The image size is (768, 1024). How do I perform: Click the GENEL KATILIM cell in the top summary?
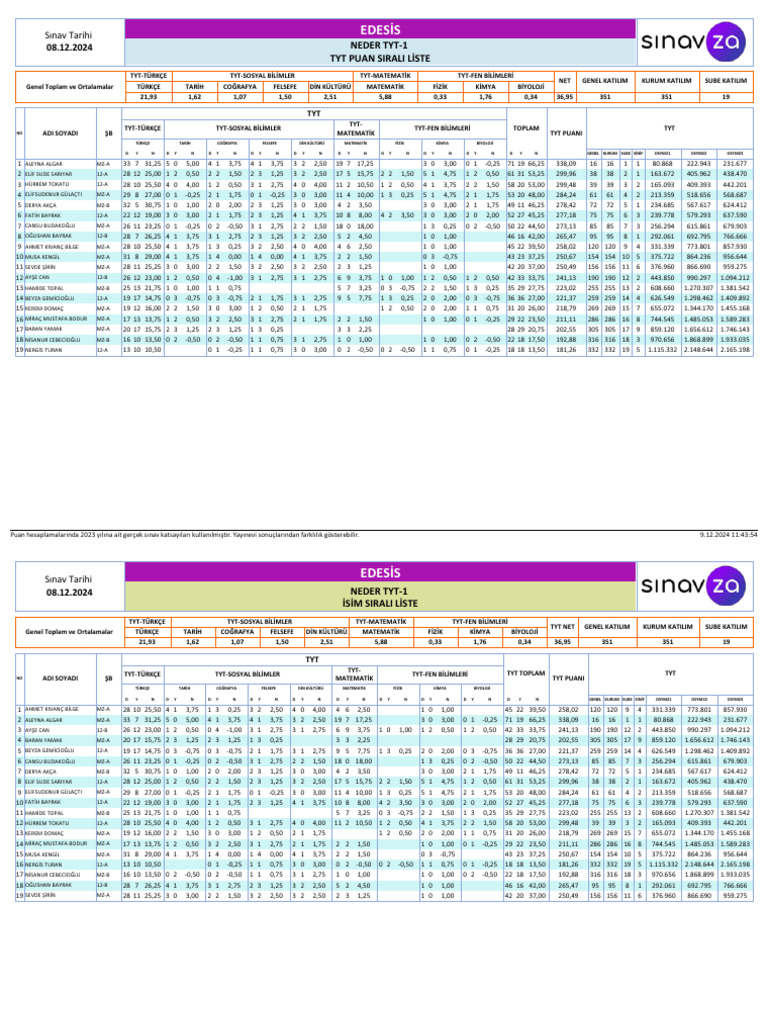pyautogui.click(x=605, y=81)
